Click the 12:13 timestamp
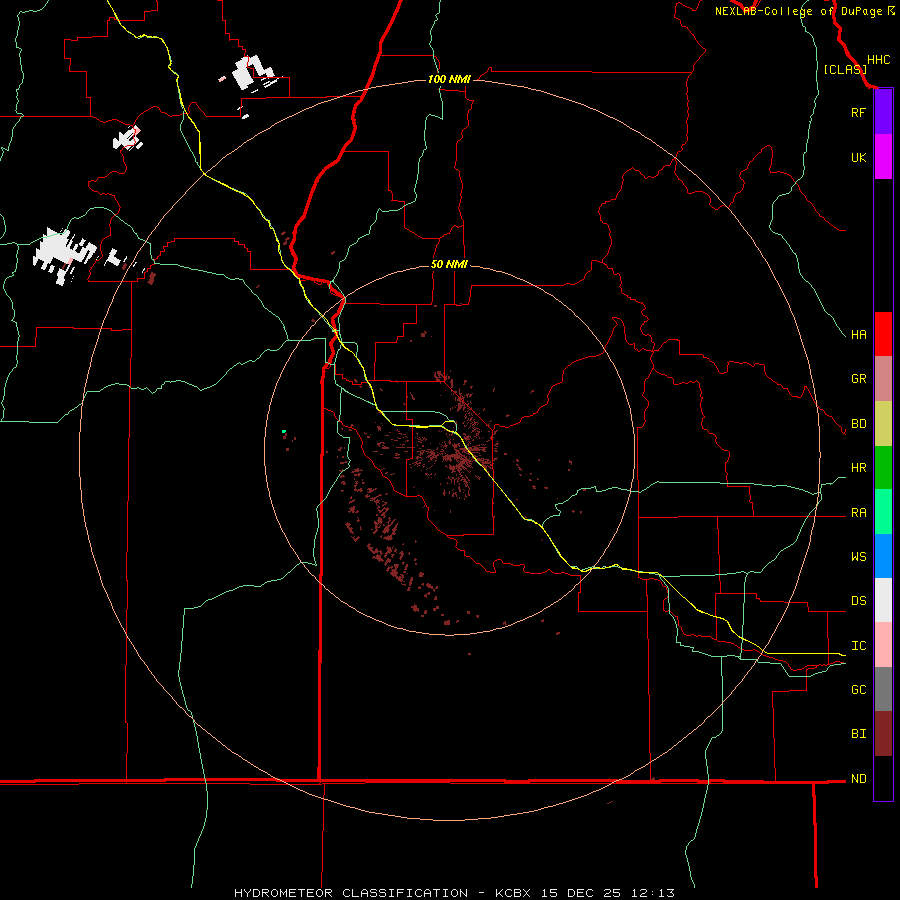Screen dimensions: 900x900 653,893
